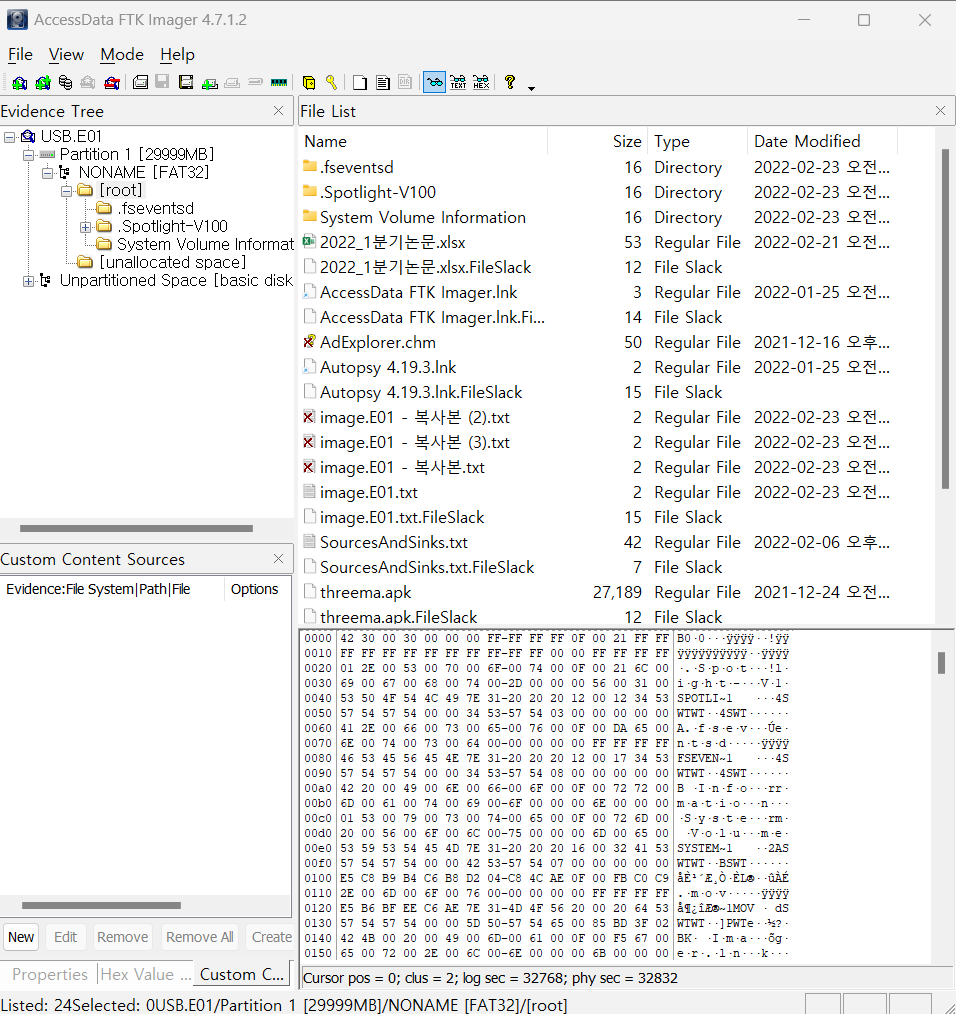Image resolution: width=956 pixels, height=1014 pixels.
Task: Close the File List pane
Action: click(x=940, y=111)
